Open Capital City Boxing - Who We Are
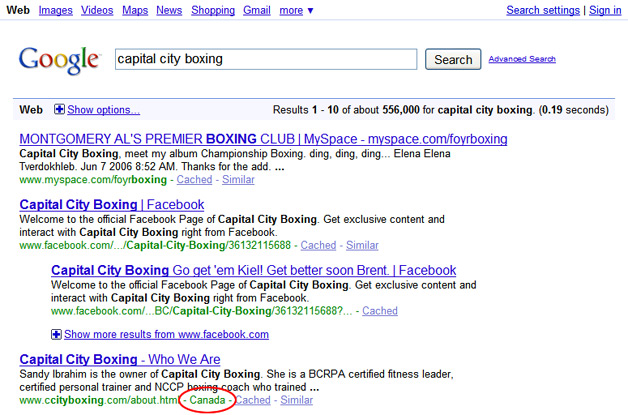Screen dimensions: 628x415 point(120,359)
